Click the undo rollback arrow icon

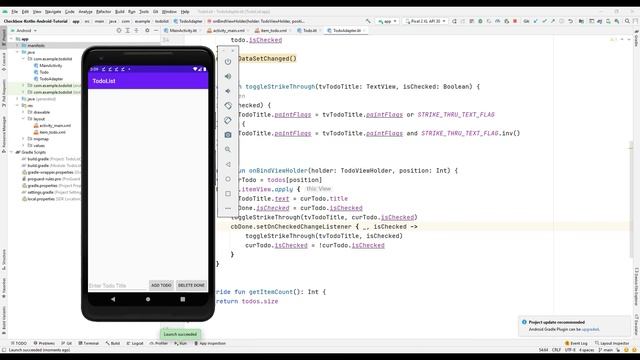coord(570,21)
